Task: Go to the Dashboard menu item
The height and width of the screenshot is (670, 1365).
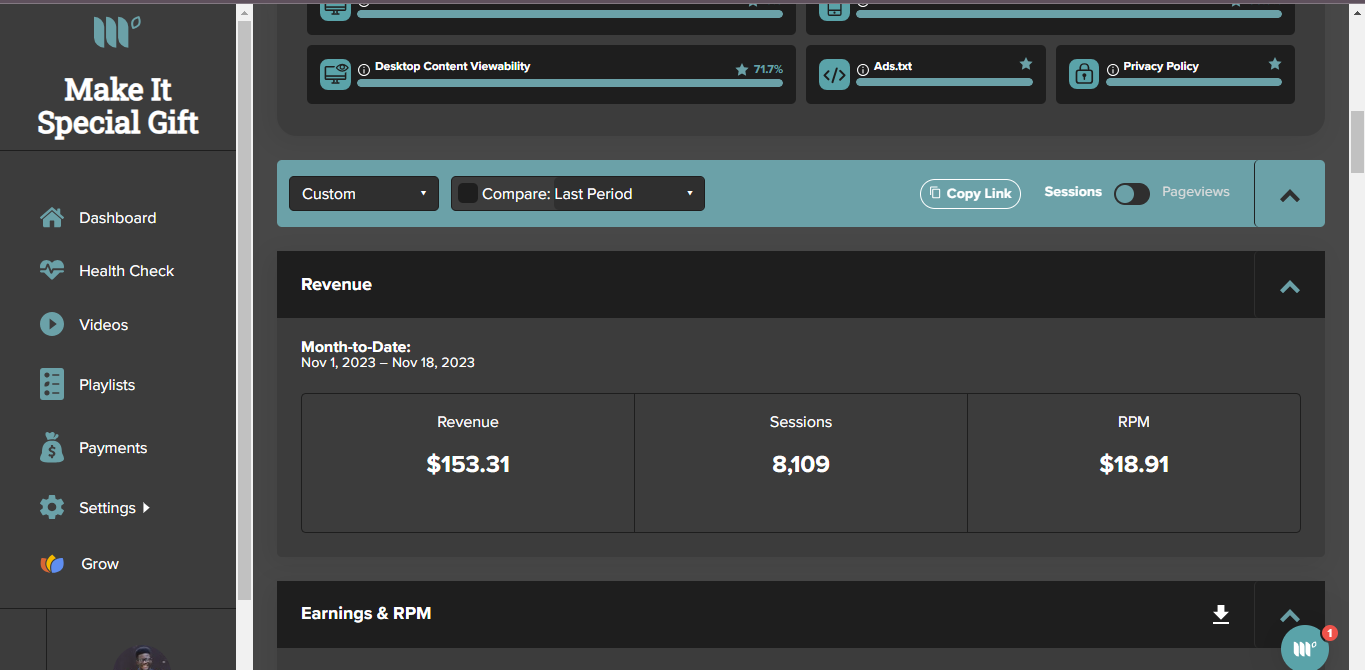Action: coord(118,218)
